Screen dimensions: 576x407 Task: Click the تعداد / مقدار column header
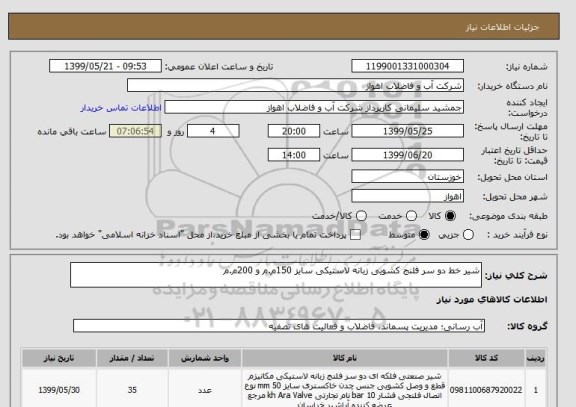click(x=132, y=358)
